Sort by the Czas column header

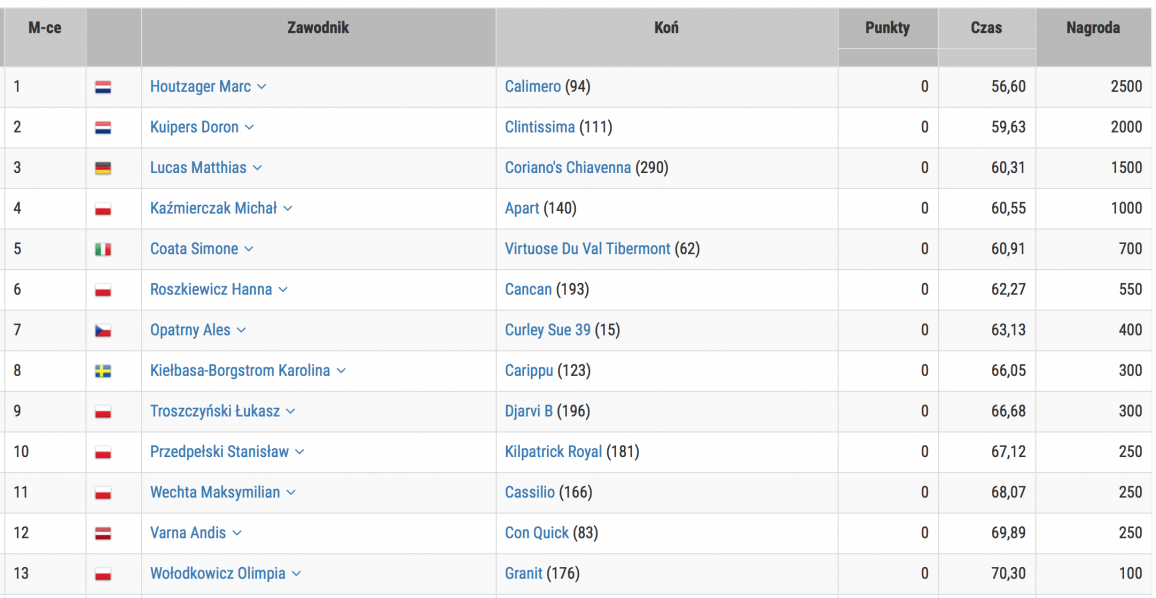(x=986, y=29)
